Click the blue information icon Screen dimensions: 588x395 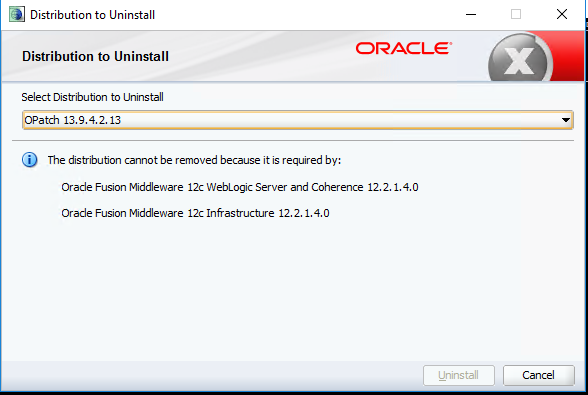tap(30, 160)
